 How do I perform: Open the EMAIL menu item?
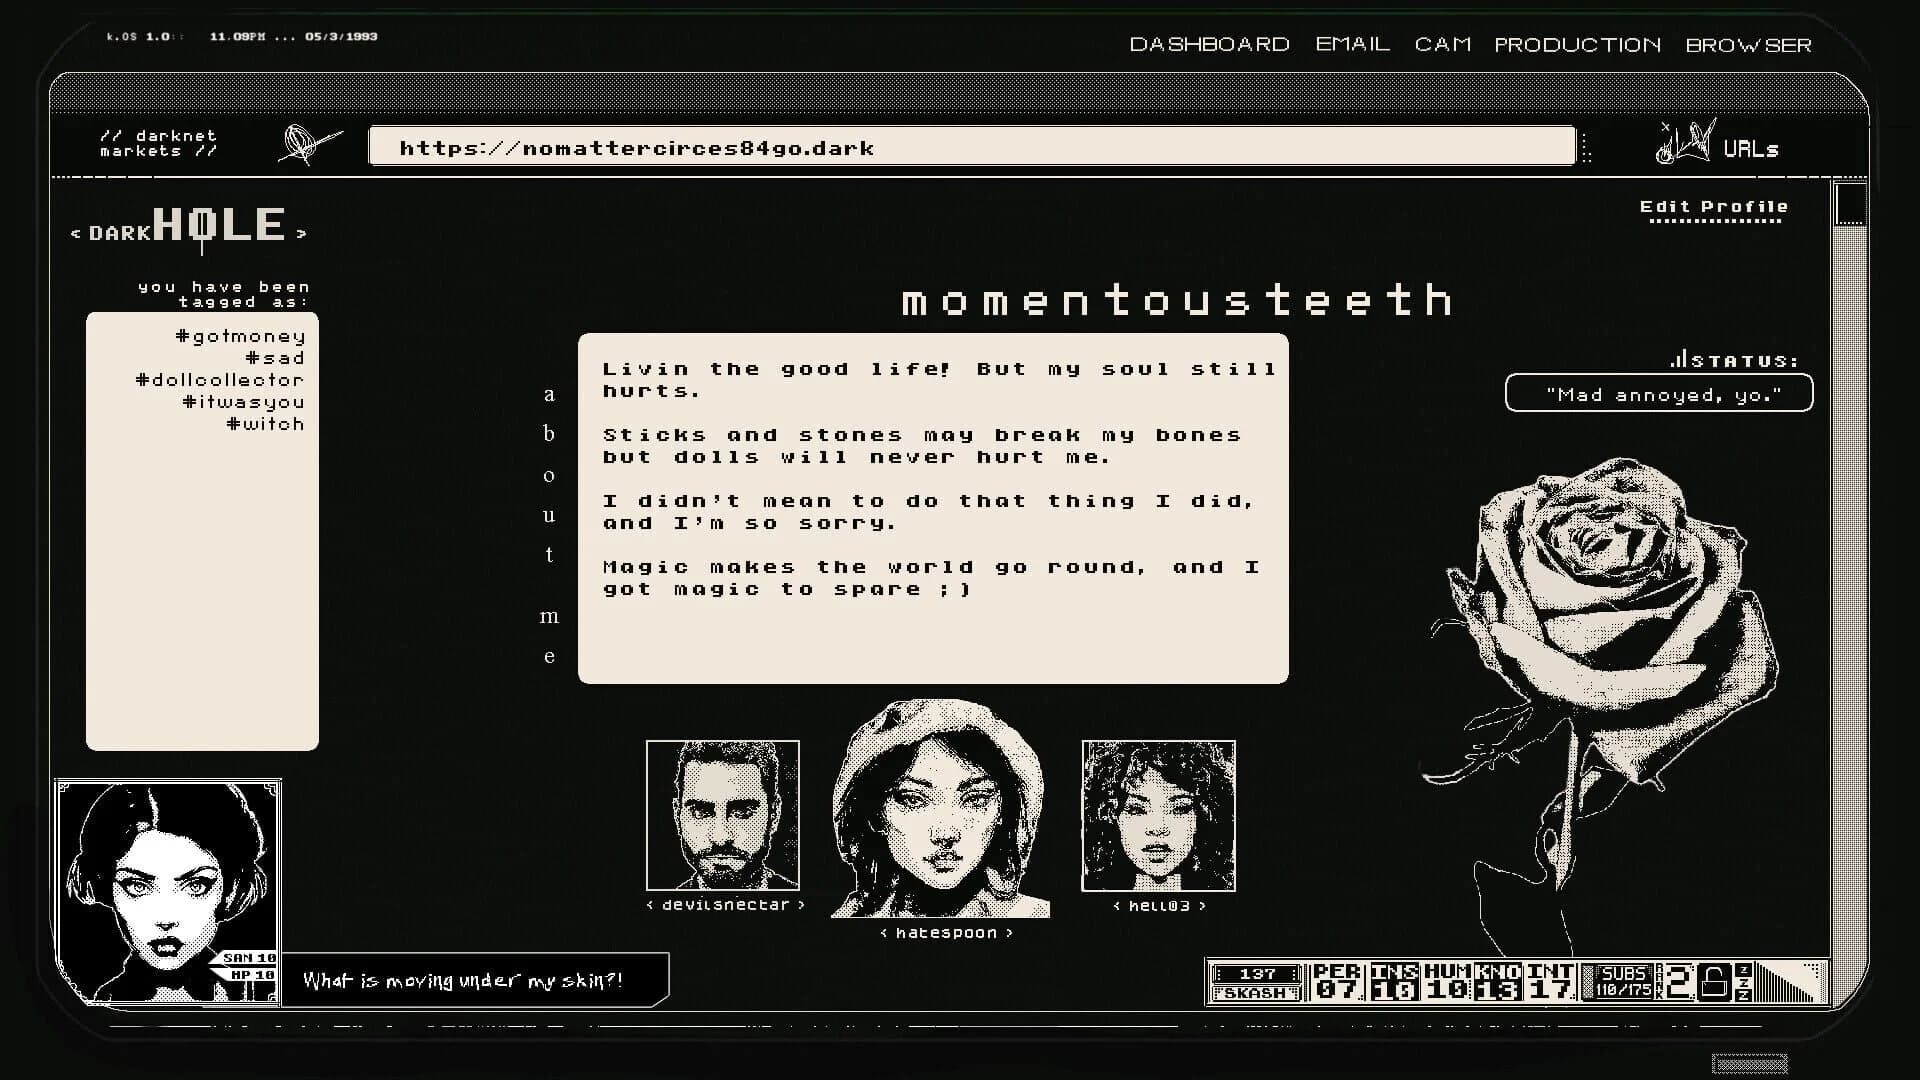pos(1352,44)
